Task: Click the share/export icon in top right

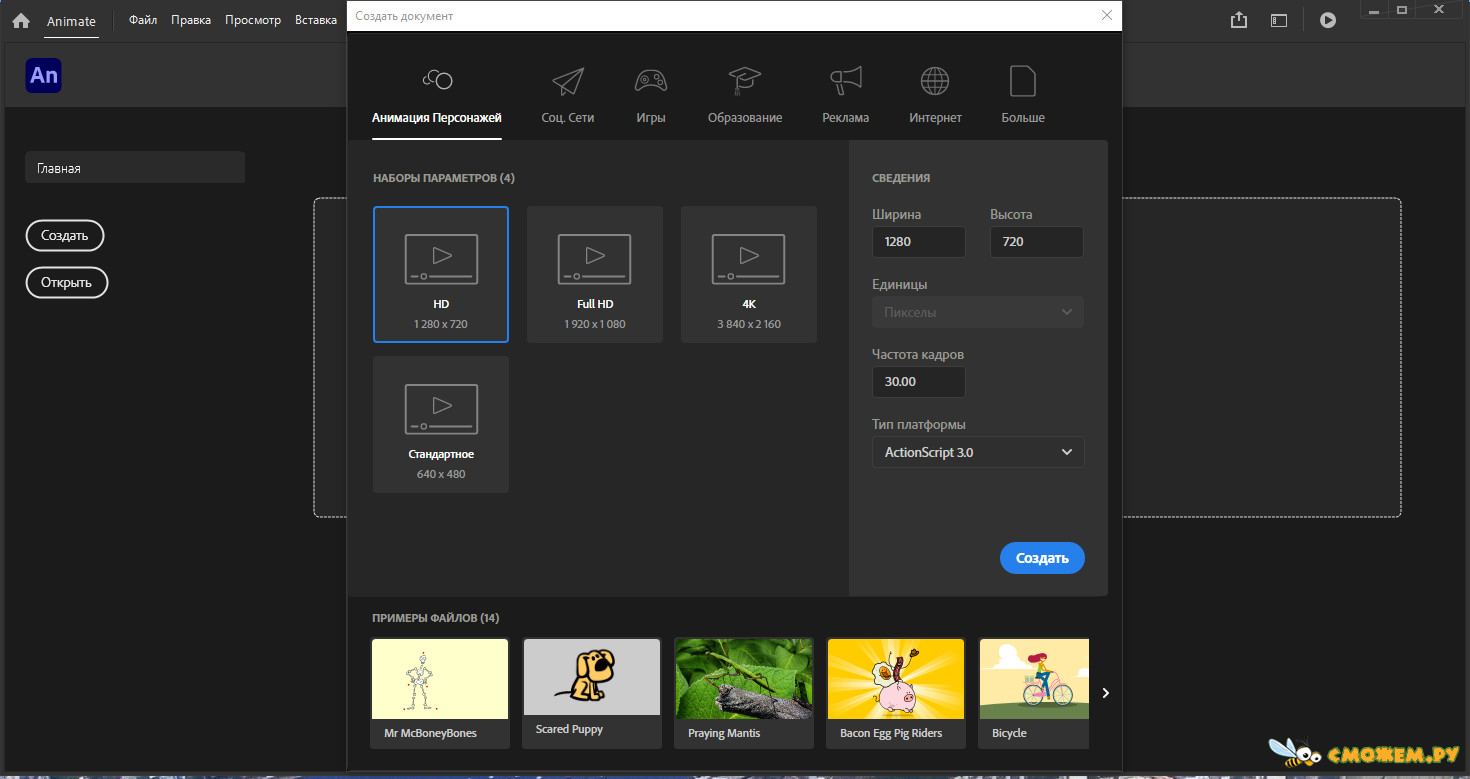Action: 1239,20
